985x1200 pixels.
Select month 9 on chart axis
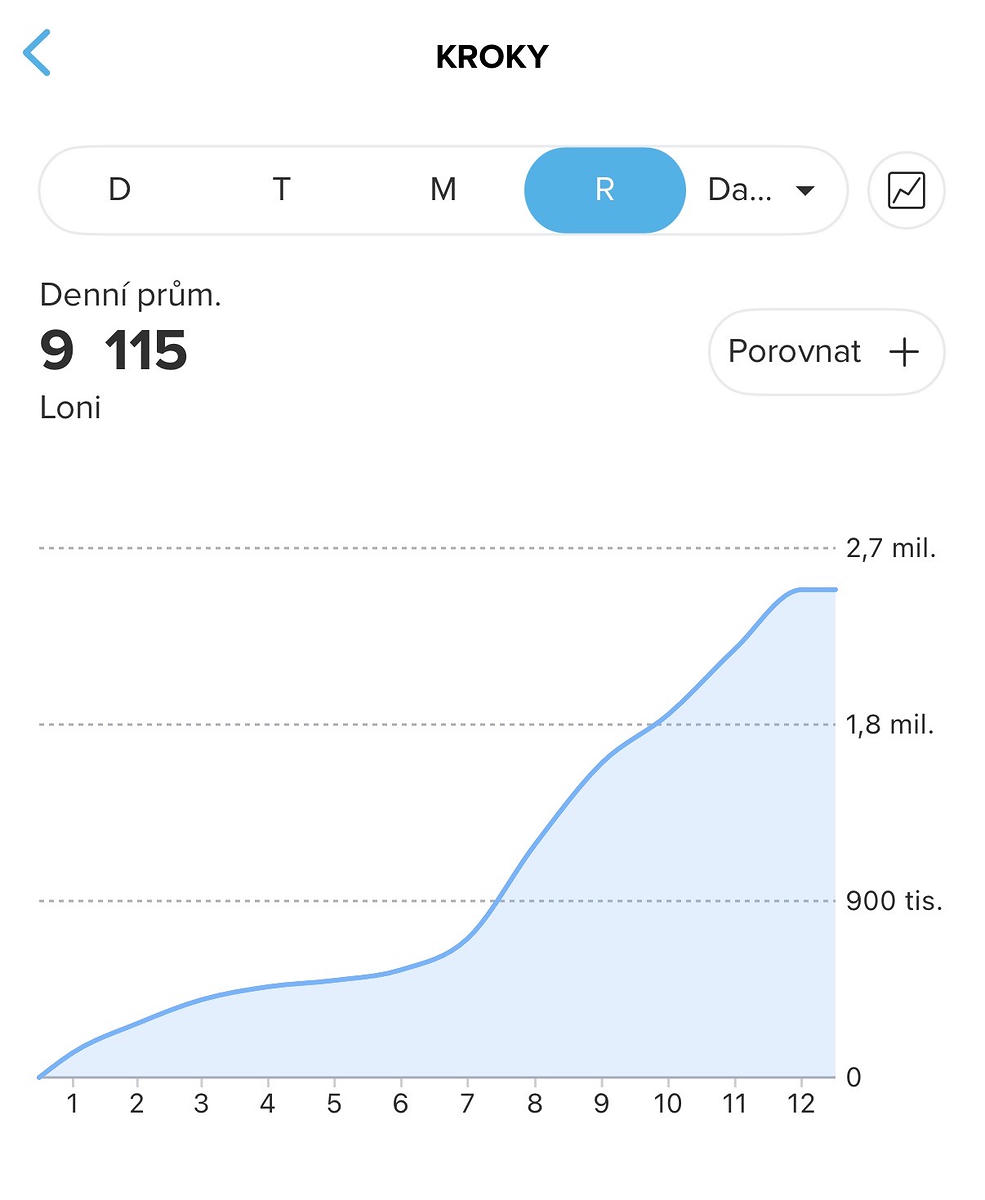[601, 1104]
